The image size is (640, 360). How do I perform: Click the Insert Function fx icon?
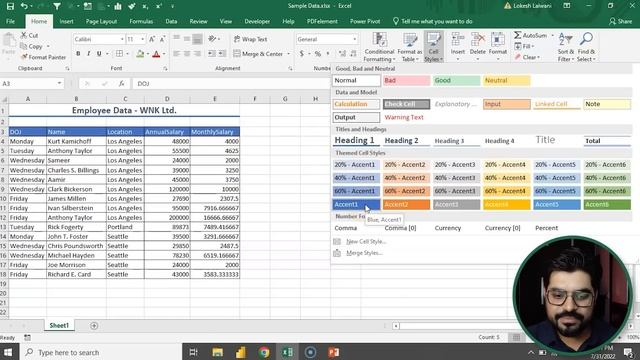121,83
